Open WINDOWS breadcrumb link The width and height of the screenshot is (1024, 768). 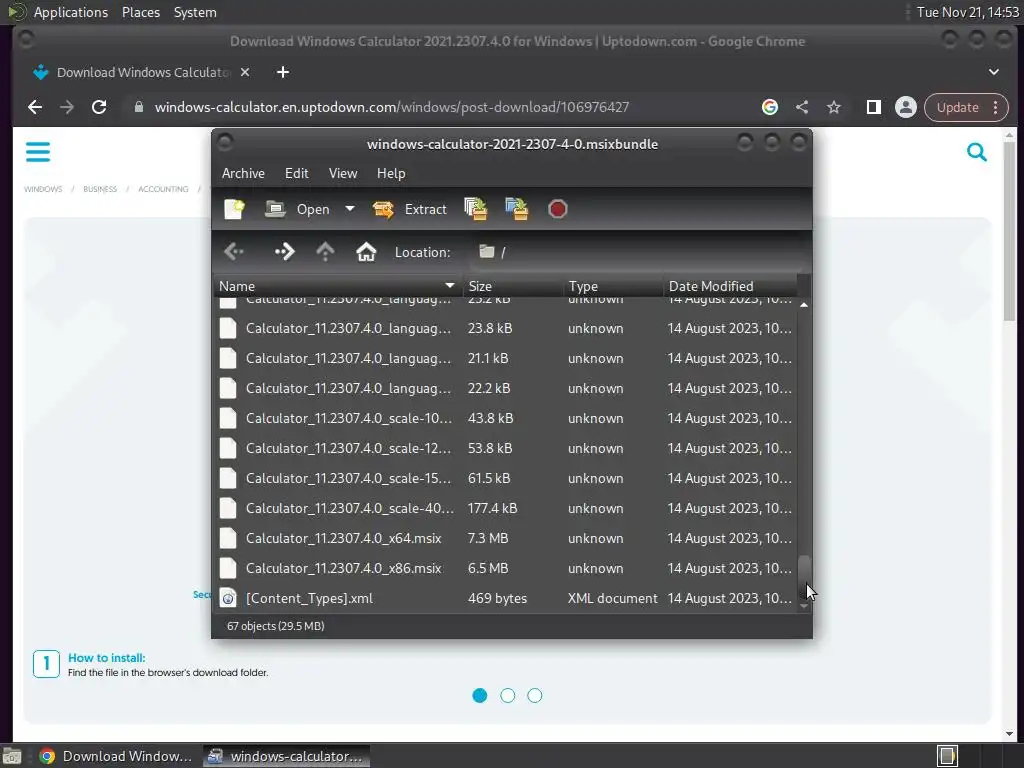click(x=43, y=189)
